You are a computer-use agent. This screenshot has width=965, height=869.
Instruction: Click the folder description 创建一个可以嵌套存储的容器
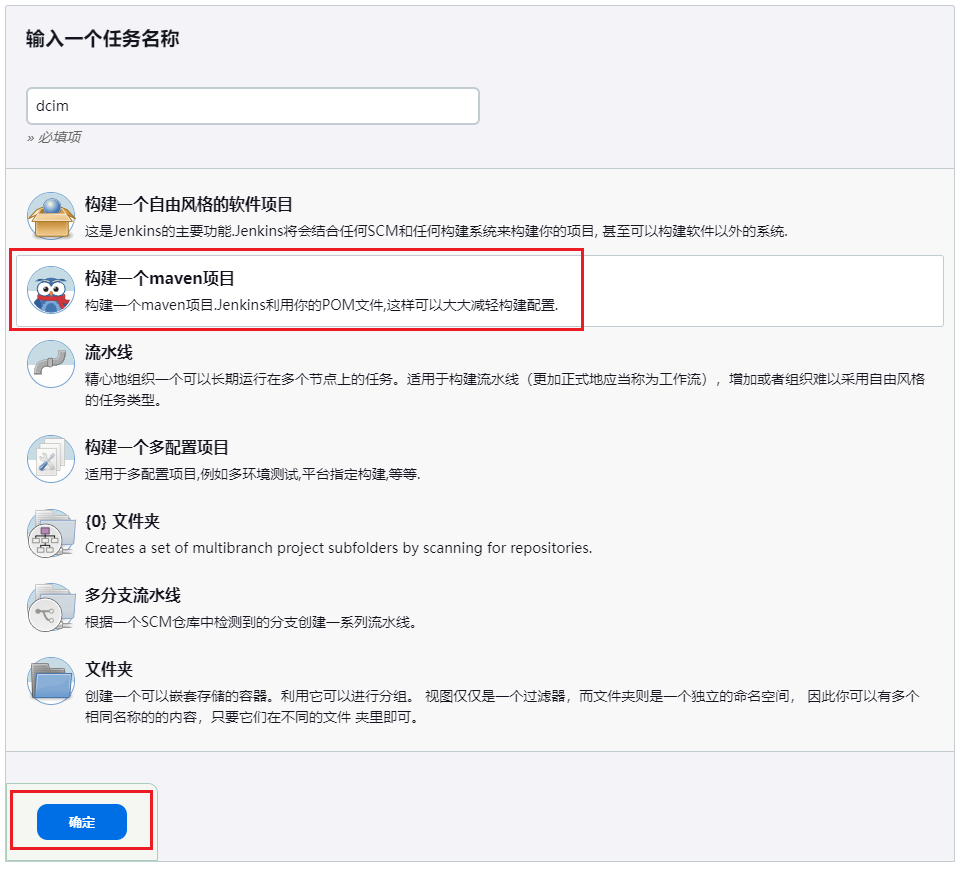[x=502, y=707]
